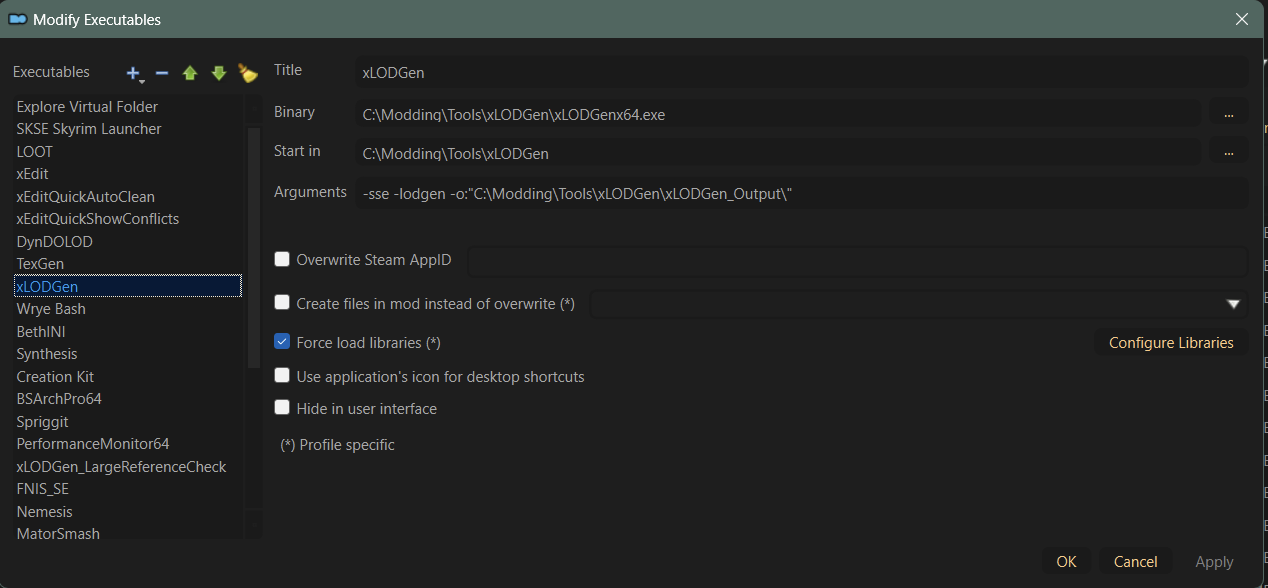Move executable up with green arrow
Viewport: 1268px width, 588px height.
point(190,73)
